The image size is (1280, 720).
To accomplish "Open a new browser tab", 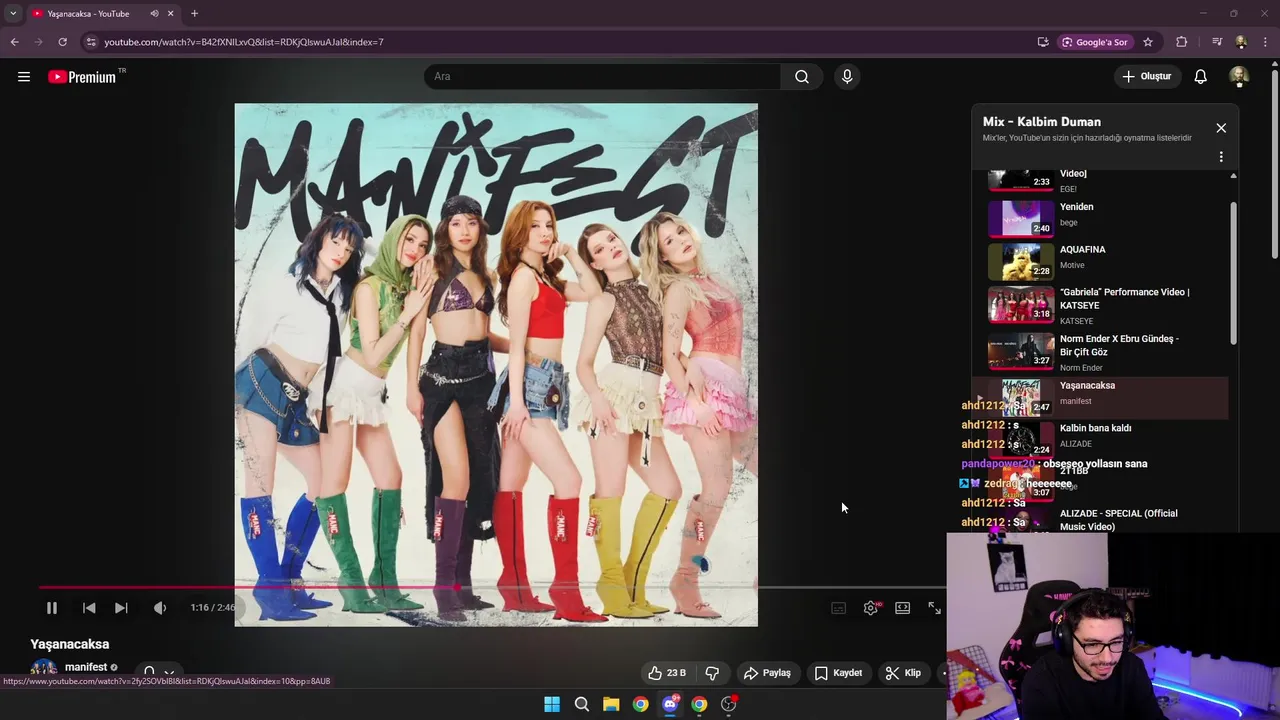I will (194, 14).
